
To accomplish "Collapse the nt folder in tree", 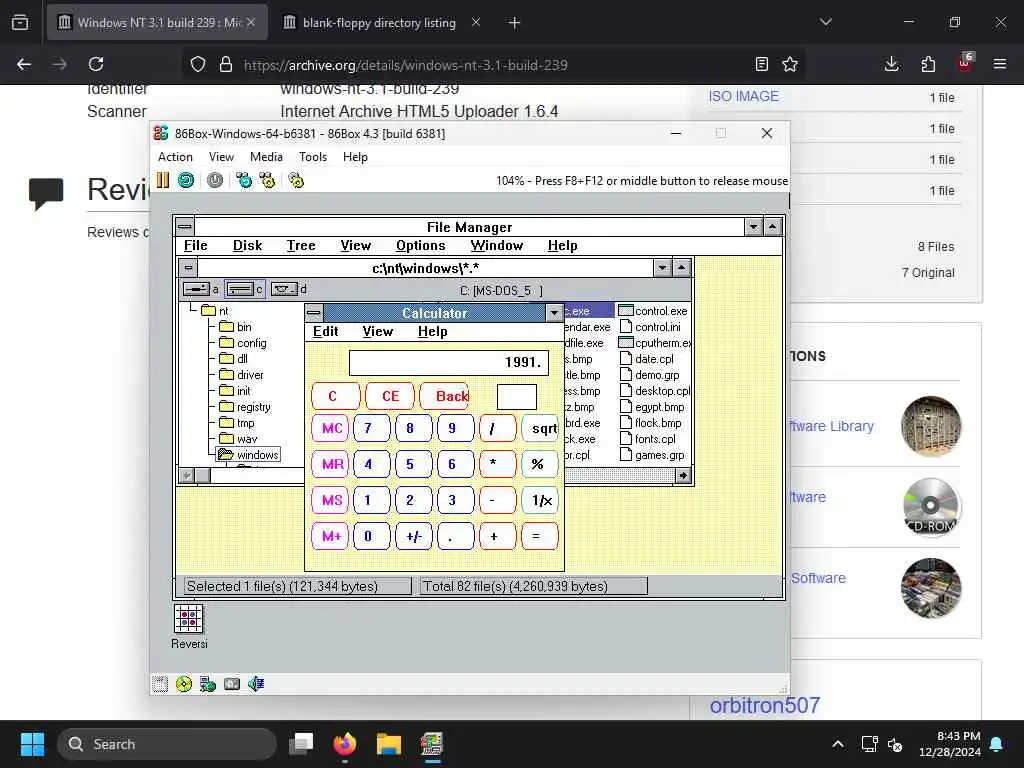I will 217,311.
